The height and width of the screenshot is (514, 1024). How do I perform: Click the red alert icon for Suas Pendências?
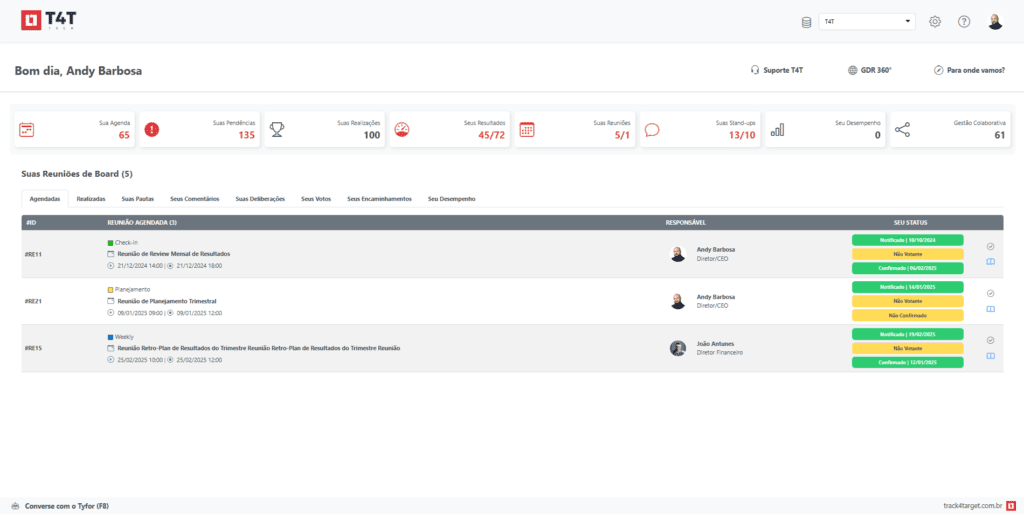pyautogui.click(x=152, y=129)
